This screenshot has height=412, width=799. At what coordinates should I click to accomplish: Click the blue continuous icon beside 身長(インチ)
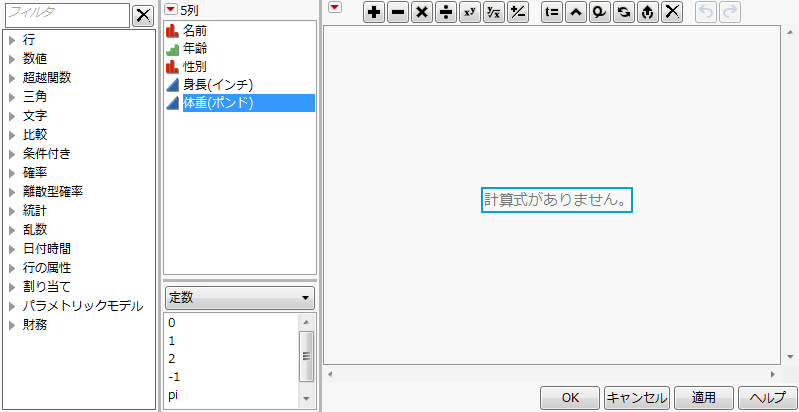coord(172,85)
